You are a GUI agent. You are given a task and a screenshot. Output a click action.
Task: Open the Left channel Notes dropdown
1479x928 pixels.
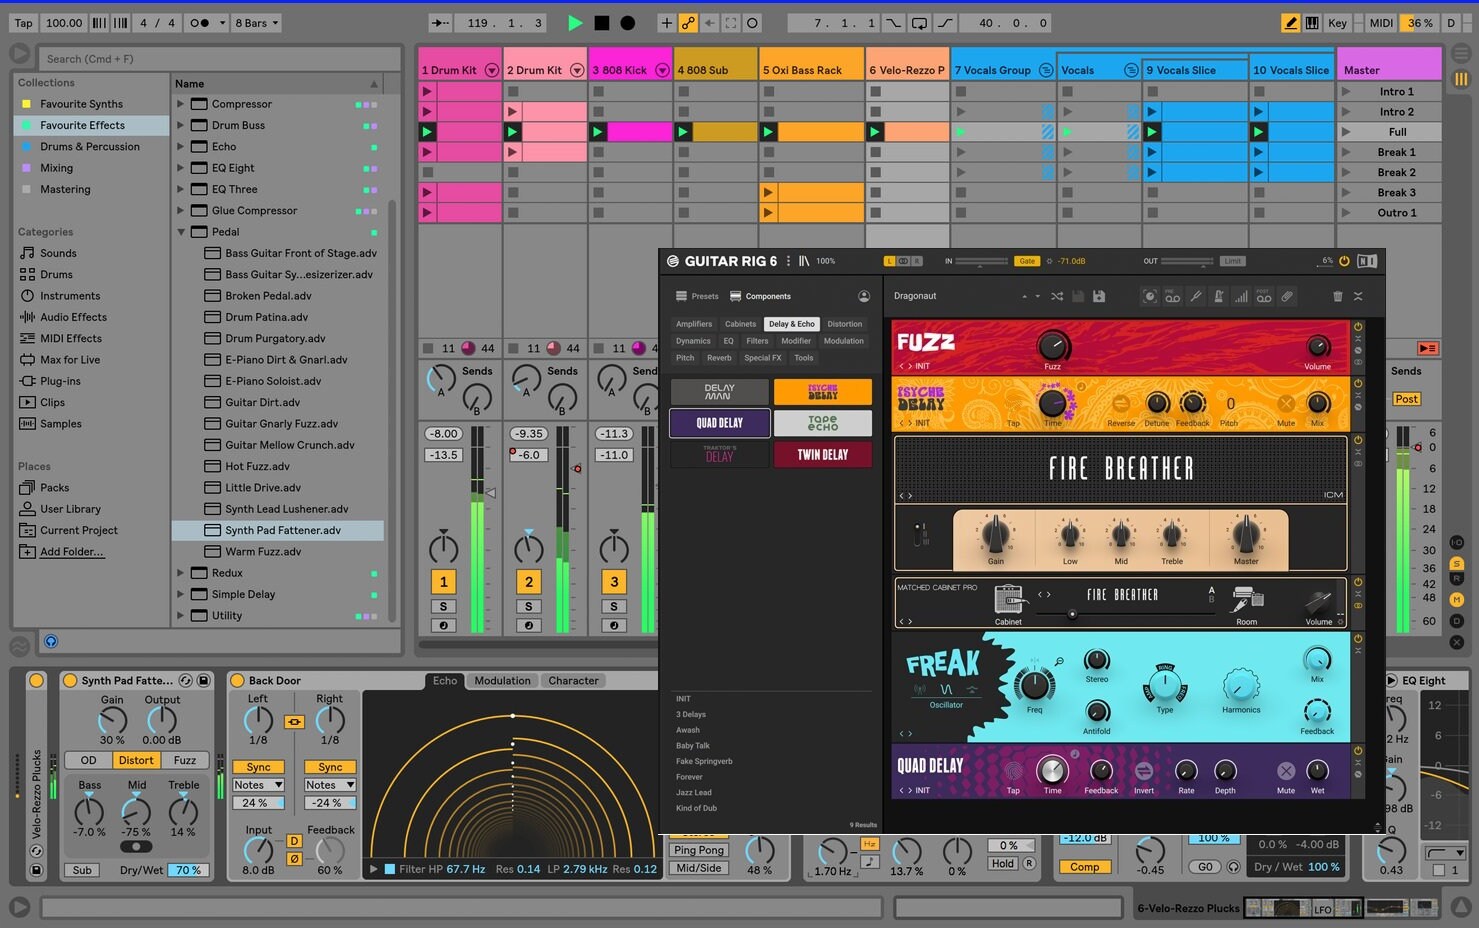tap(258, 785)
